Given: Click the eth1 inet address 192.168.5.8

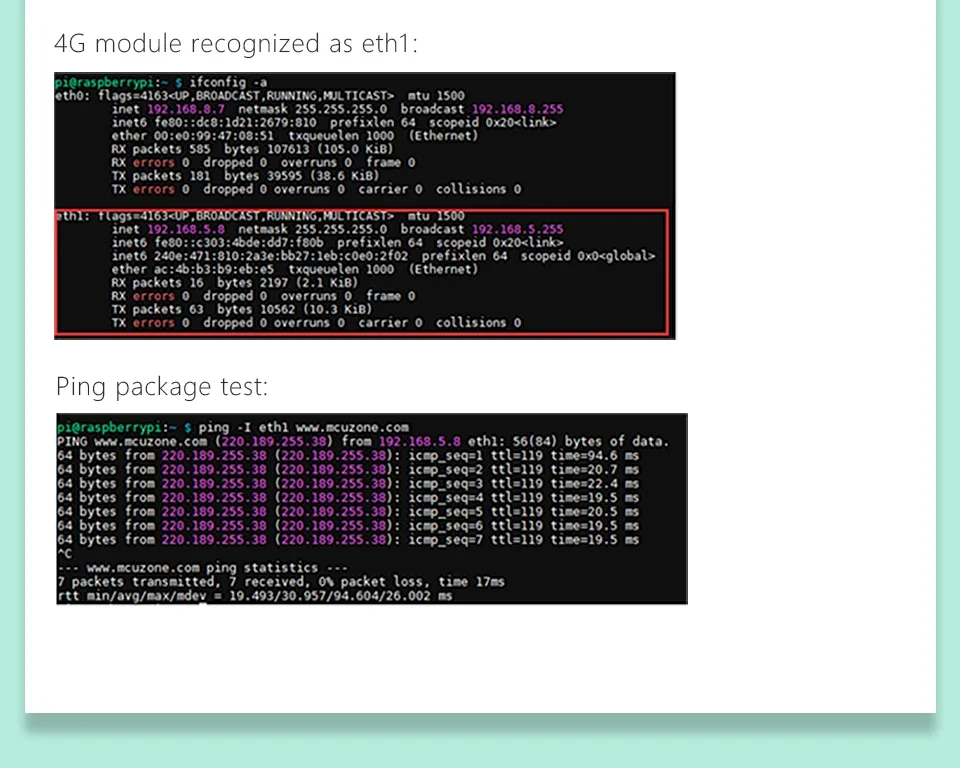Looking at the screenshot, I should pos(185,229).
